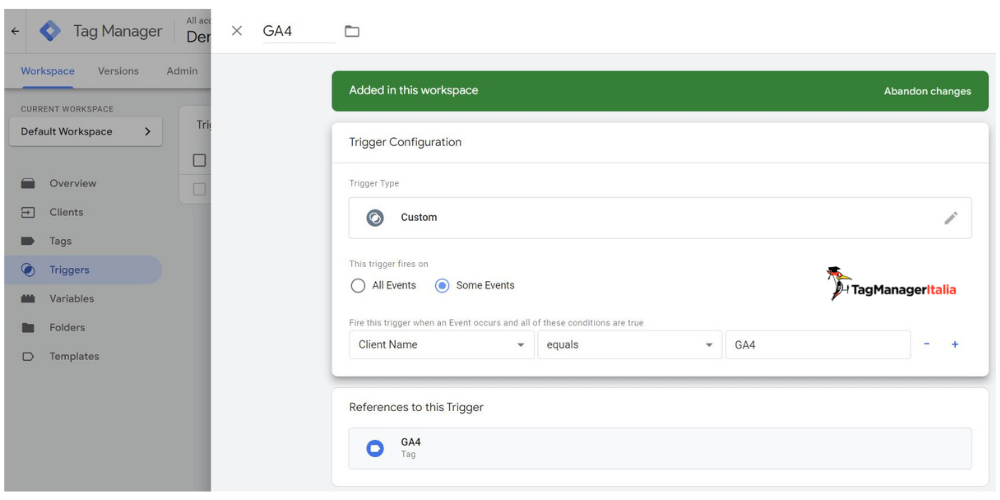Viewport: 1000px width, 500px height.
Task: Click the Variables brick icon
Action: pos(27,298)
